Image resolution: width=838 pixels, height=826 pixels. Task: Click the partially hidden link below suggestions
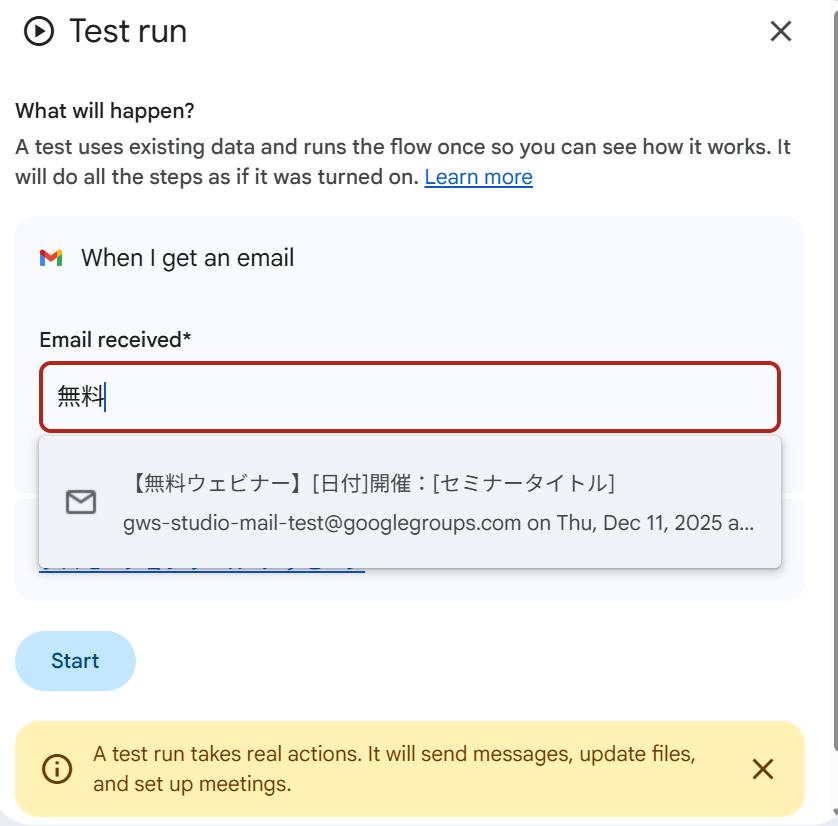[200, 569]
